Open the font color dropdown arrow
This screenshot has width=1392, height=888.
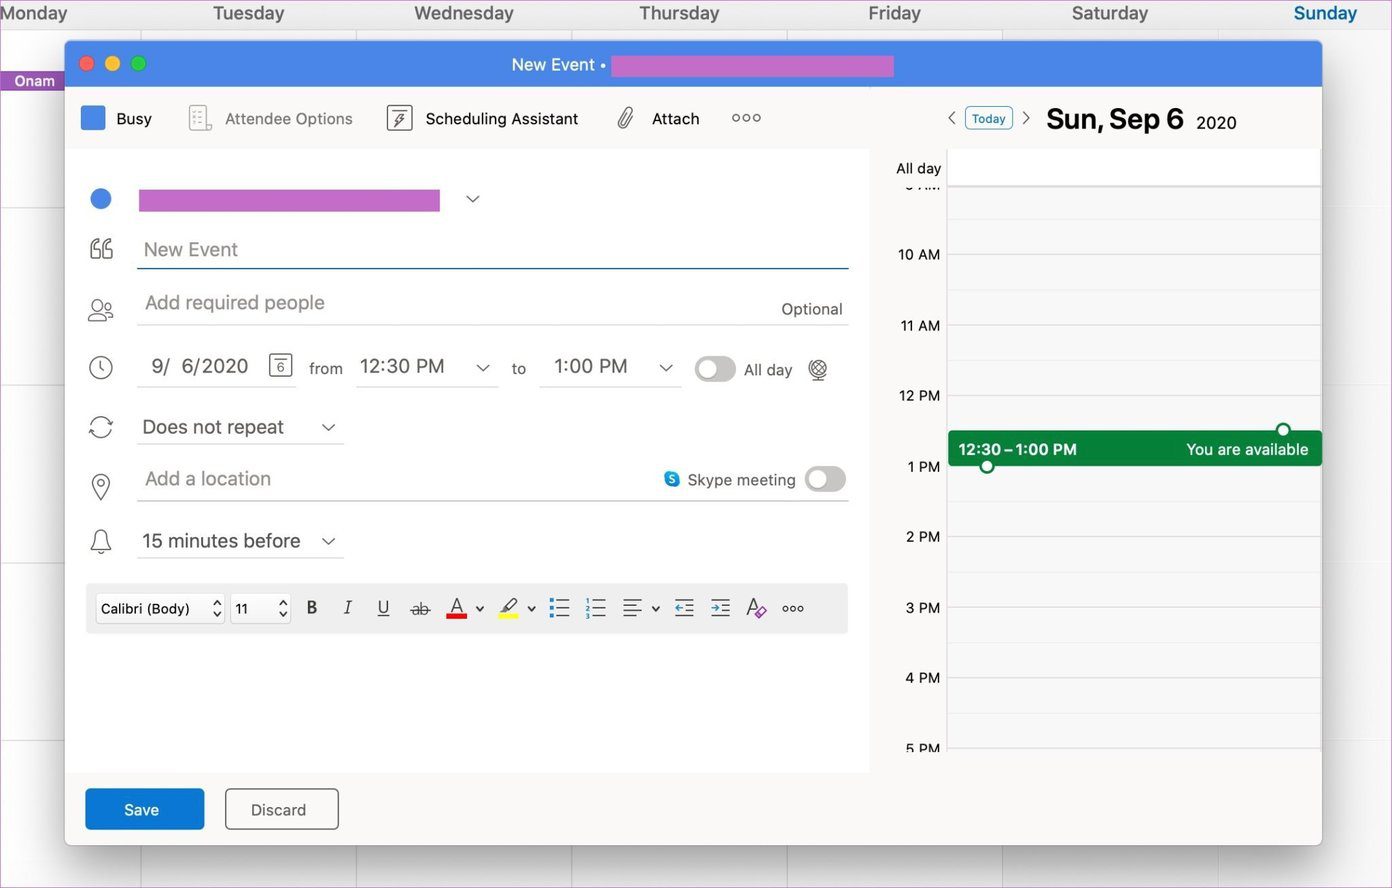click(x=480, y=609)
